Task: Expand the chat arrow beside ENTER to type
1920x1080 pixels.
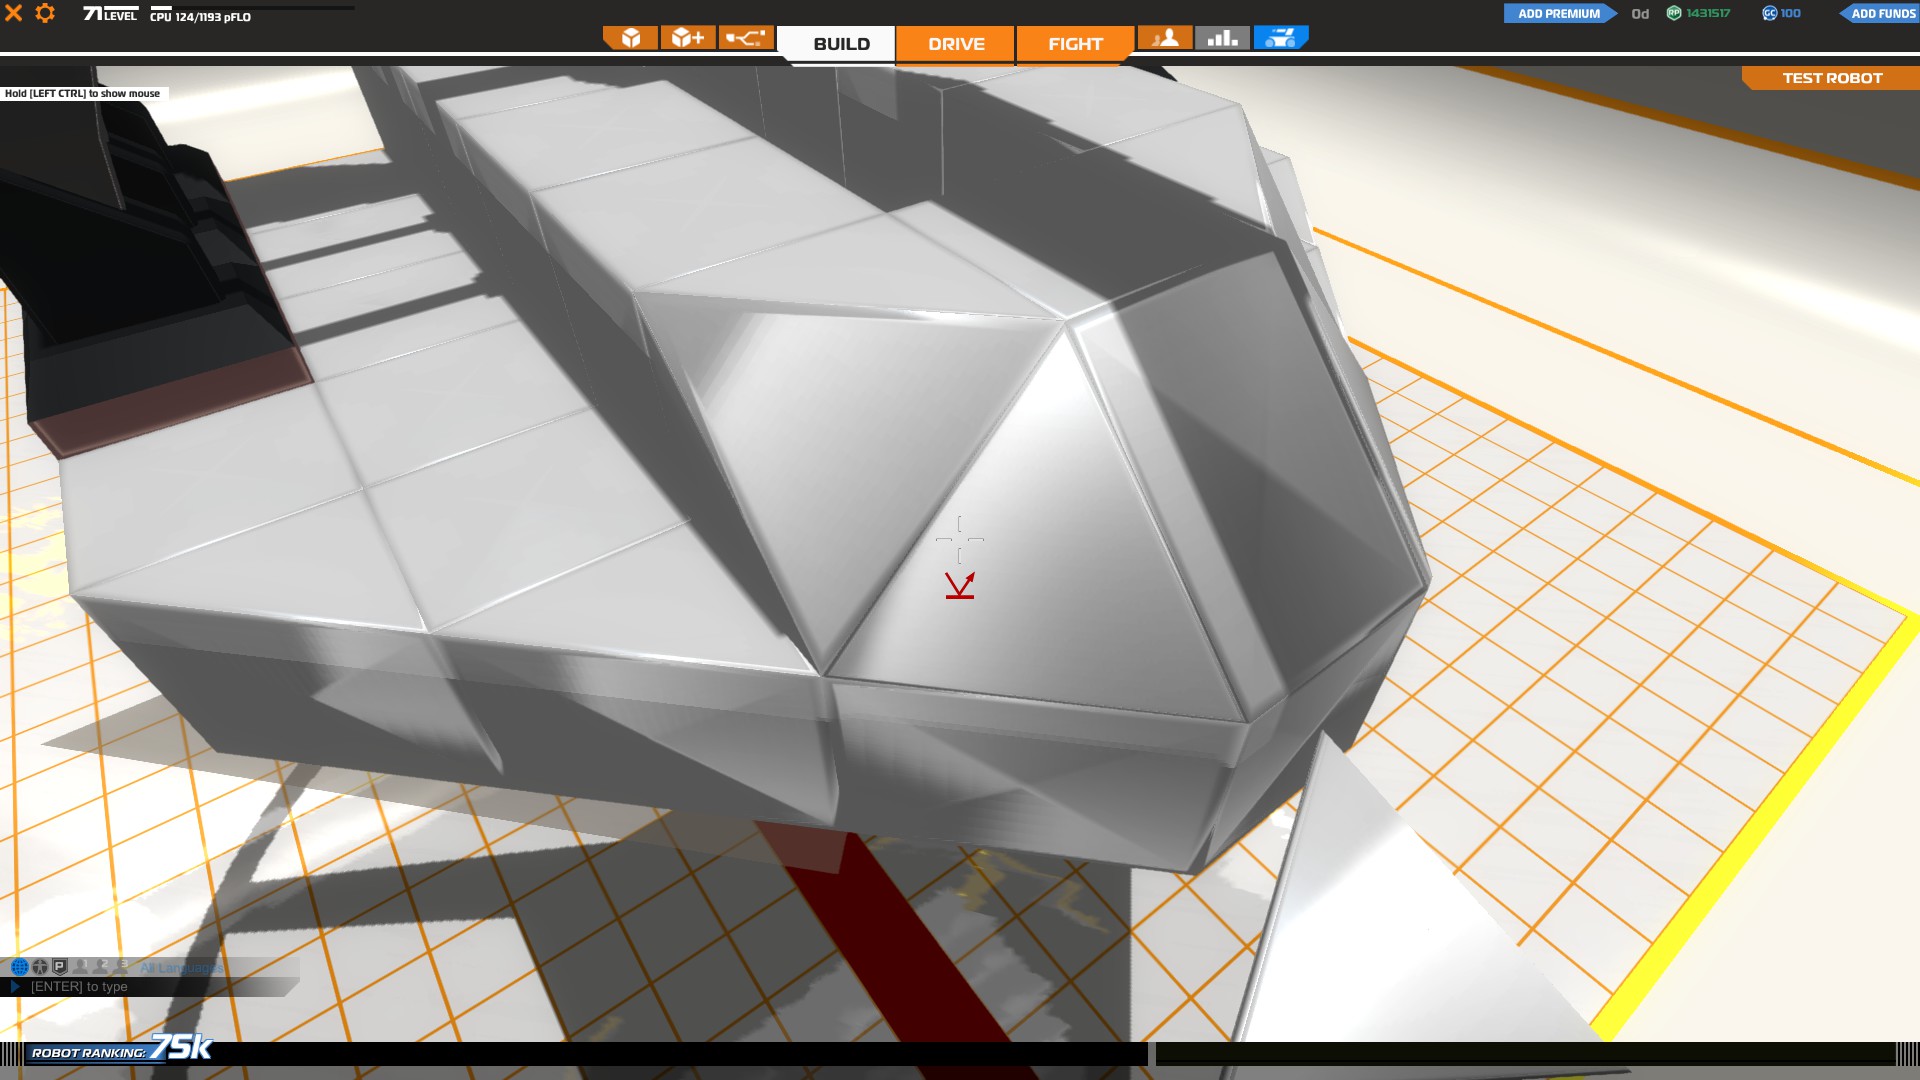Action: tap(15, 987)
